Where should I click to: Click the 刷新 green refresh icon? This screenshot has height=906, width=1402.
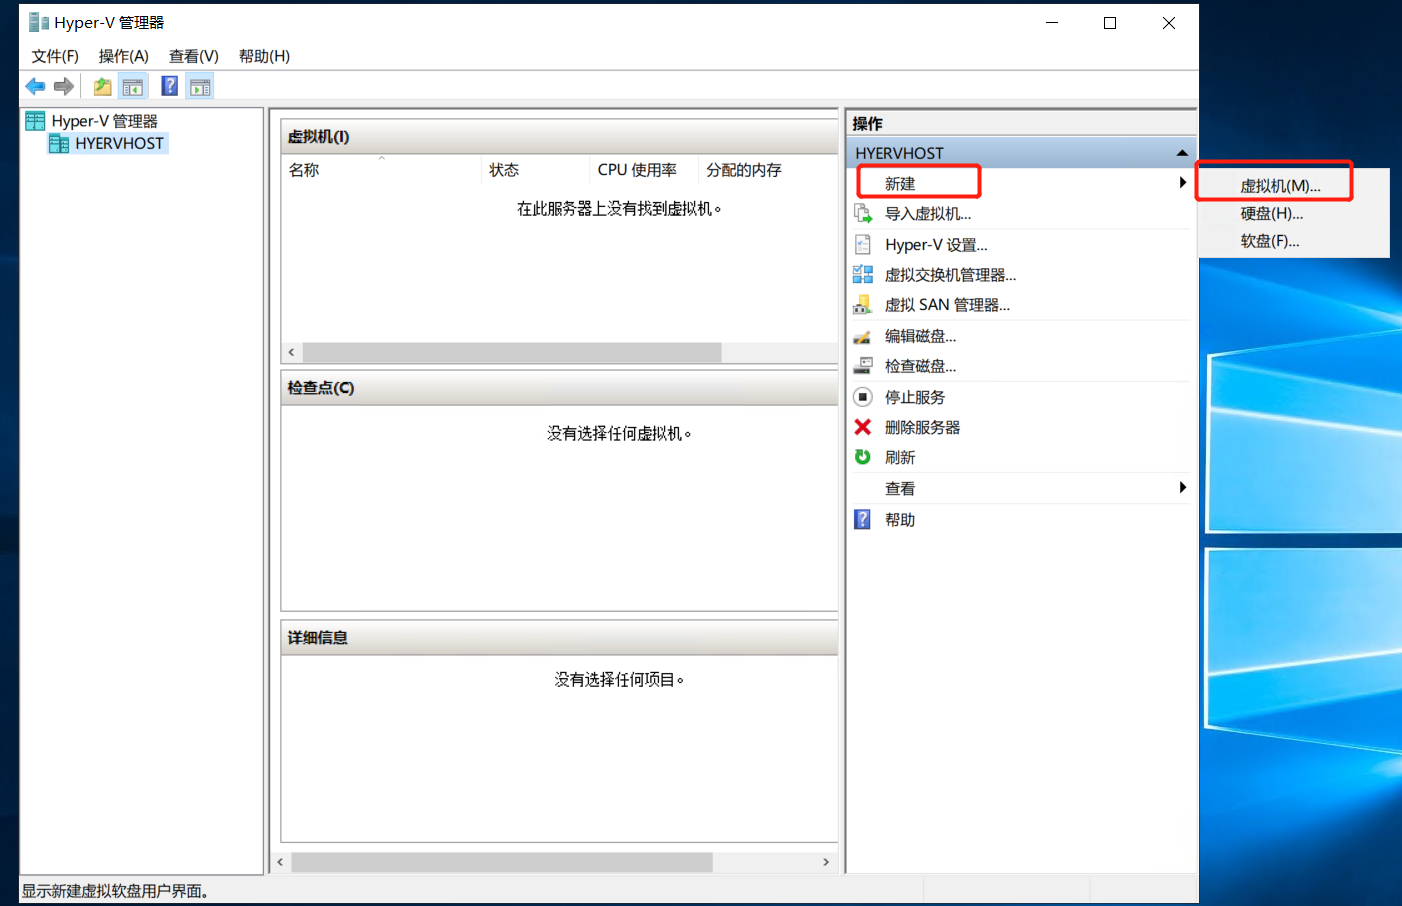pos(862,457)
